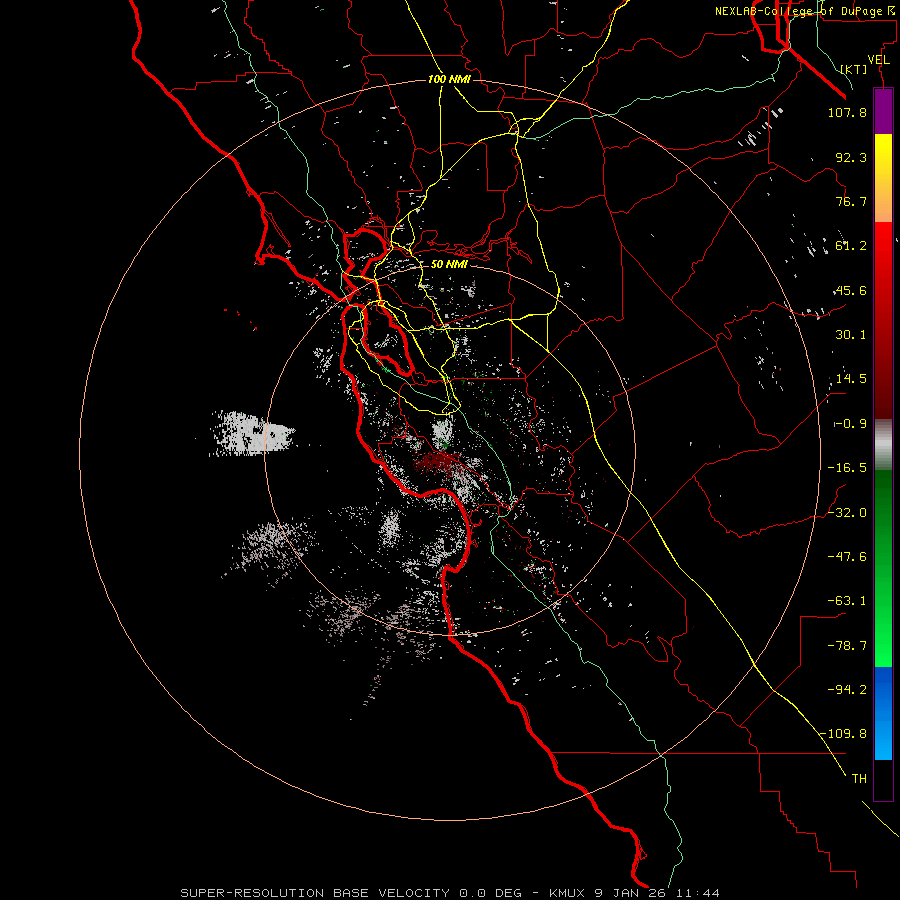
Task: Pick the green segment of the color bar
Action: coord(883,568)
